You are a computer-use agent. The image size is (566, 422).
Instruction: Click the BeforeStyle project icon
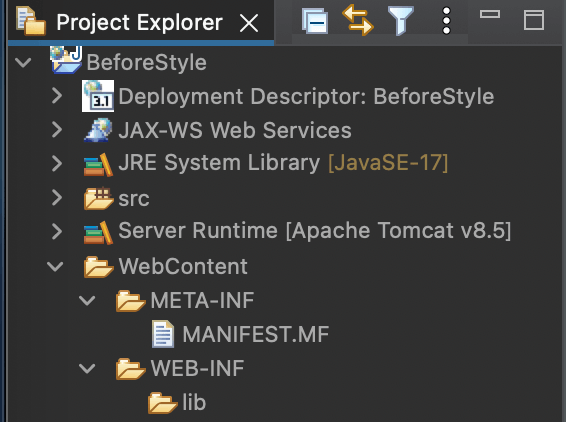(x=66, y=60)
